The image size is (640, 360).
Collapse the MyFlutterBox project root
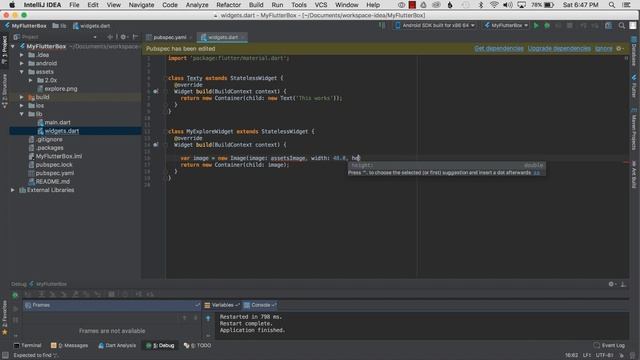click(13, 47)
